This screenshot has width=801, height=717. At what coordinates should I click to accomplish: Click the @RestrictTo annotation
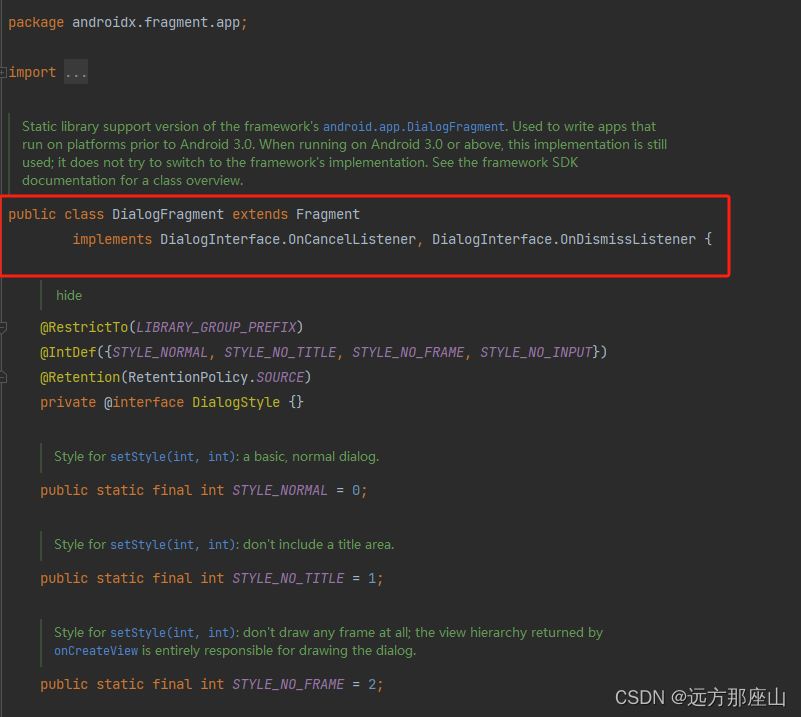click(x=84, y=327)
